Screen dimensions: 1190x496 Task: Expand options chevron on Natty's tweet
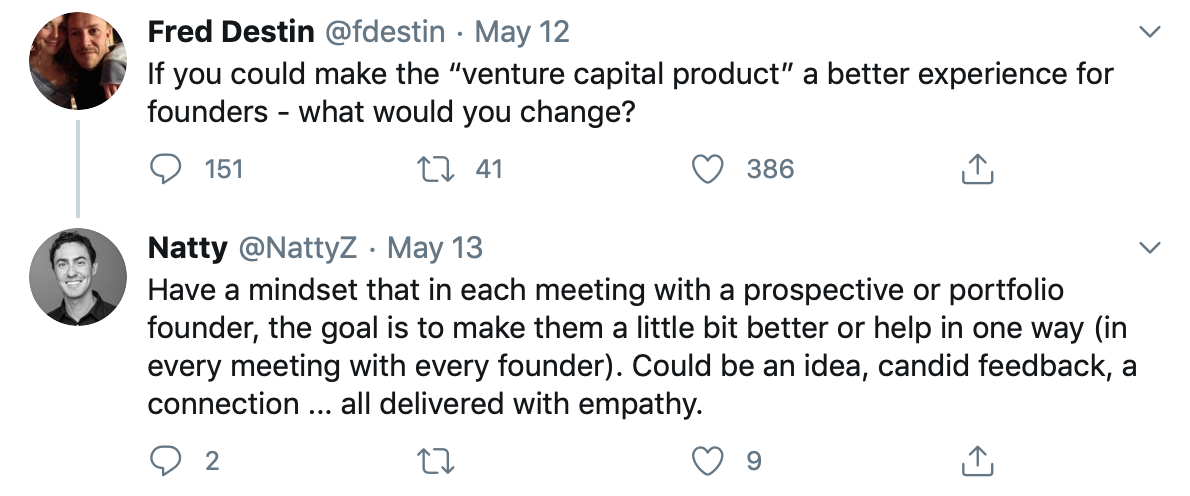click(1151, 247)
